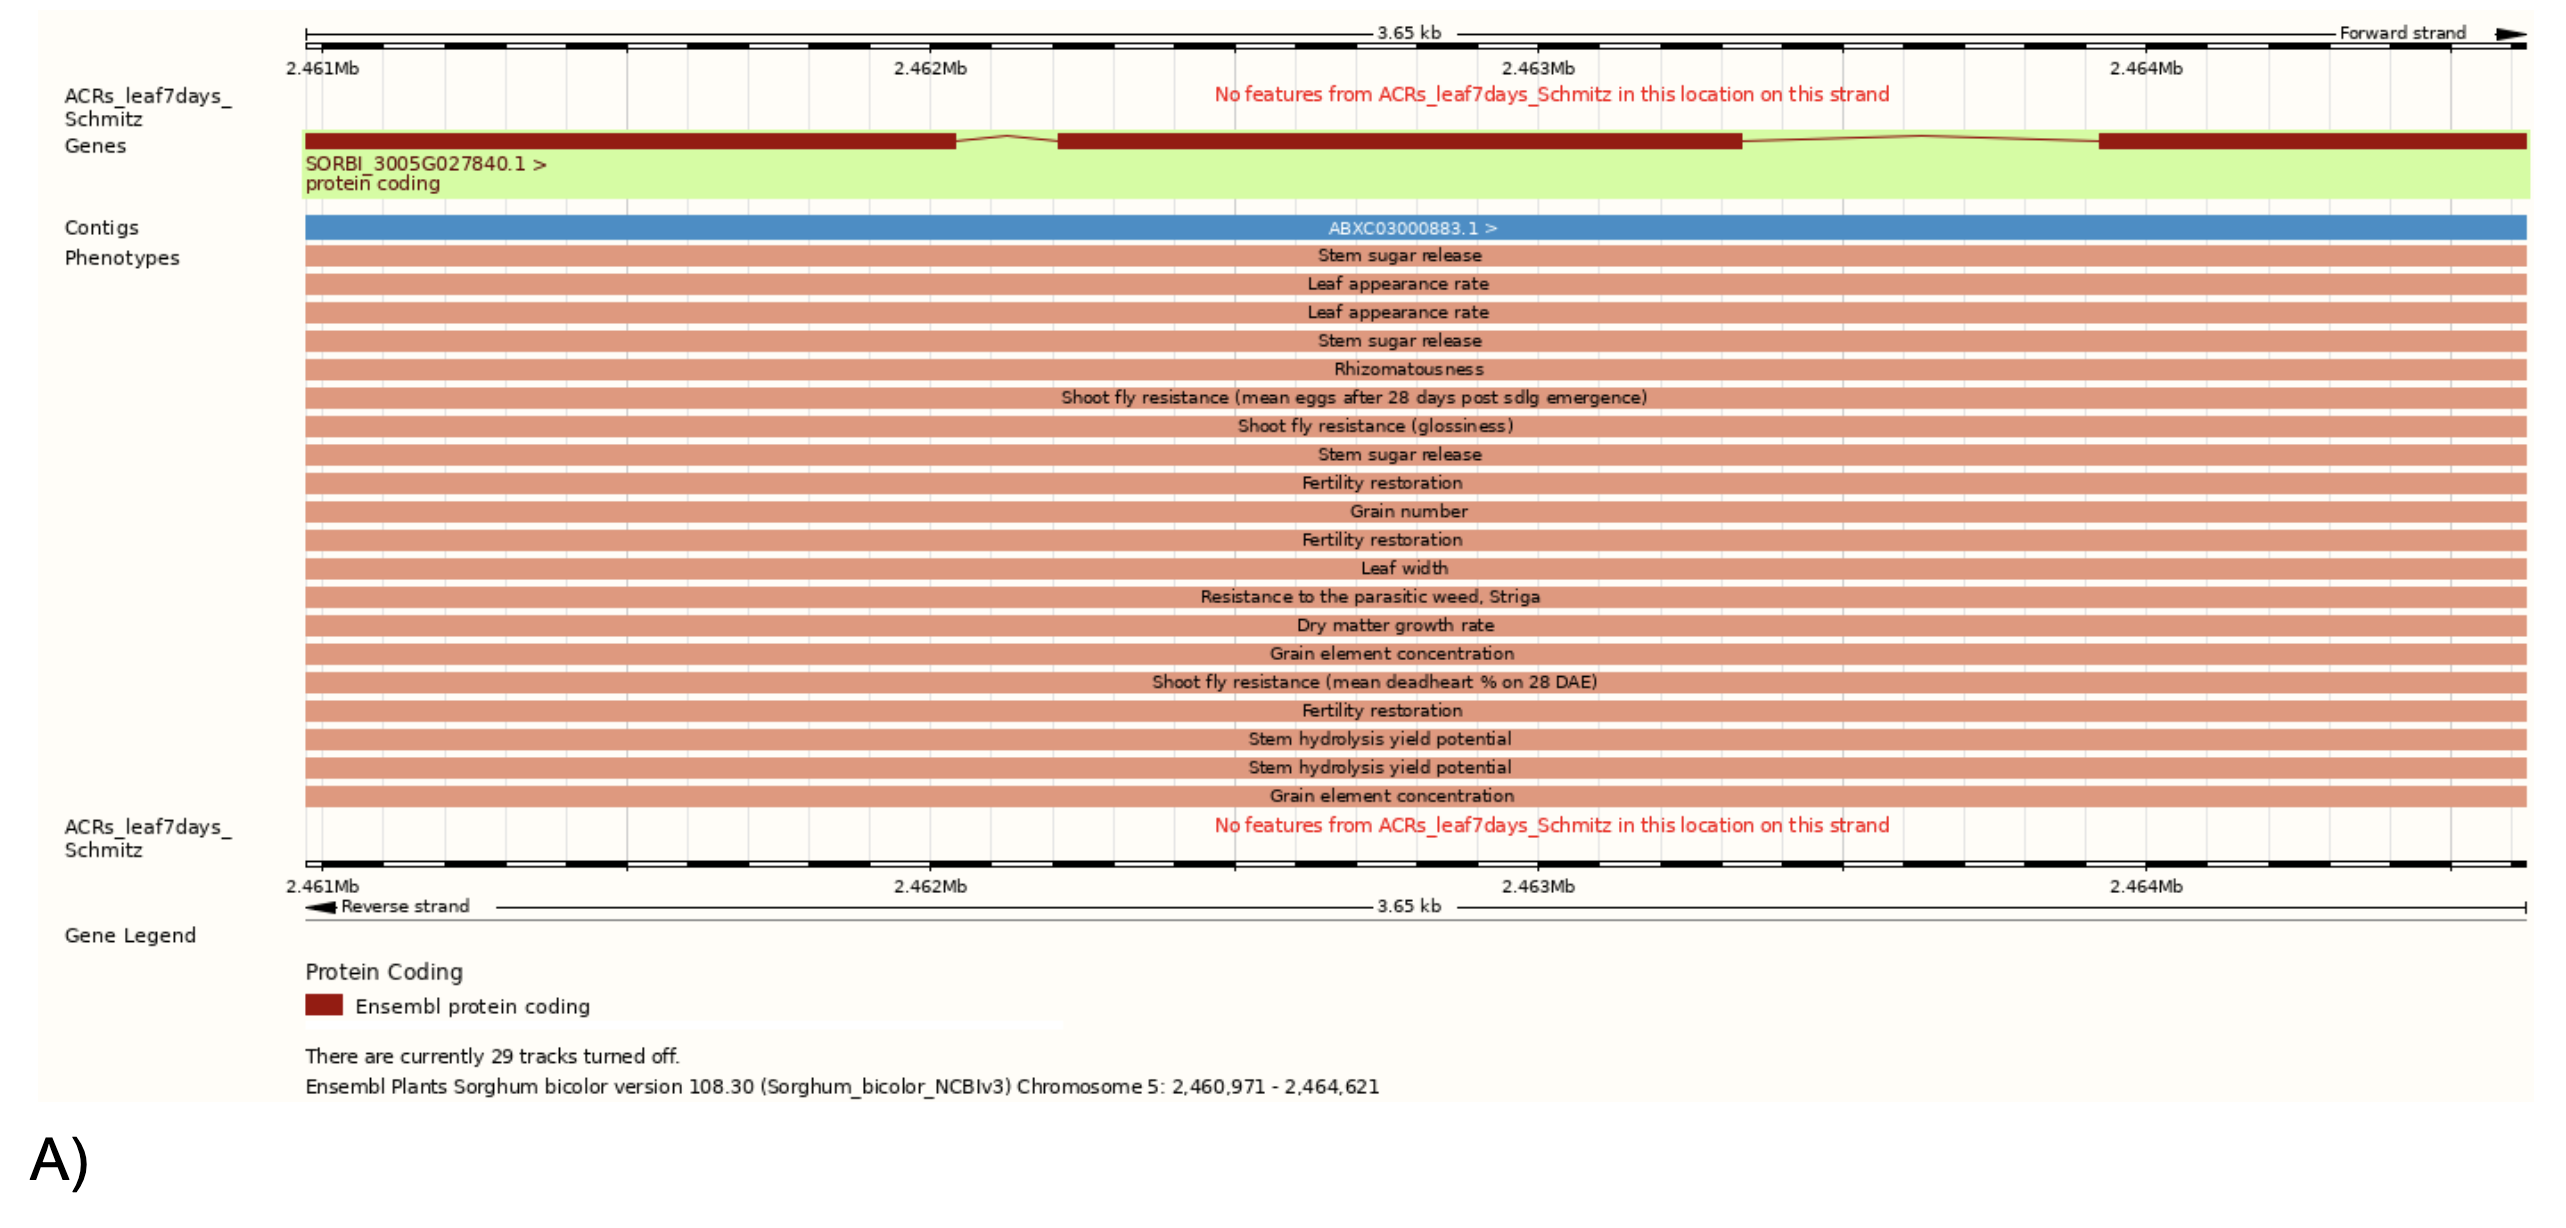Click the 2.462Mb marker on bottom ruler

930,886
